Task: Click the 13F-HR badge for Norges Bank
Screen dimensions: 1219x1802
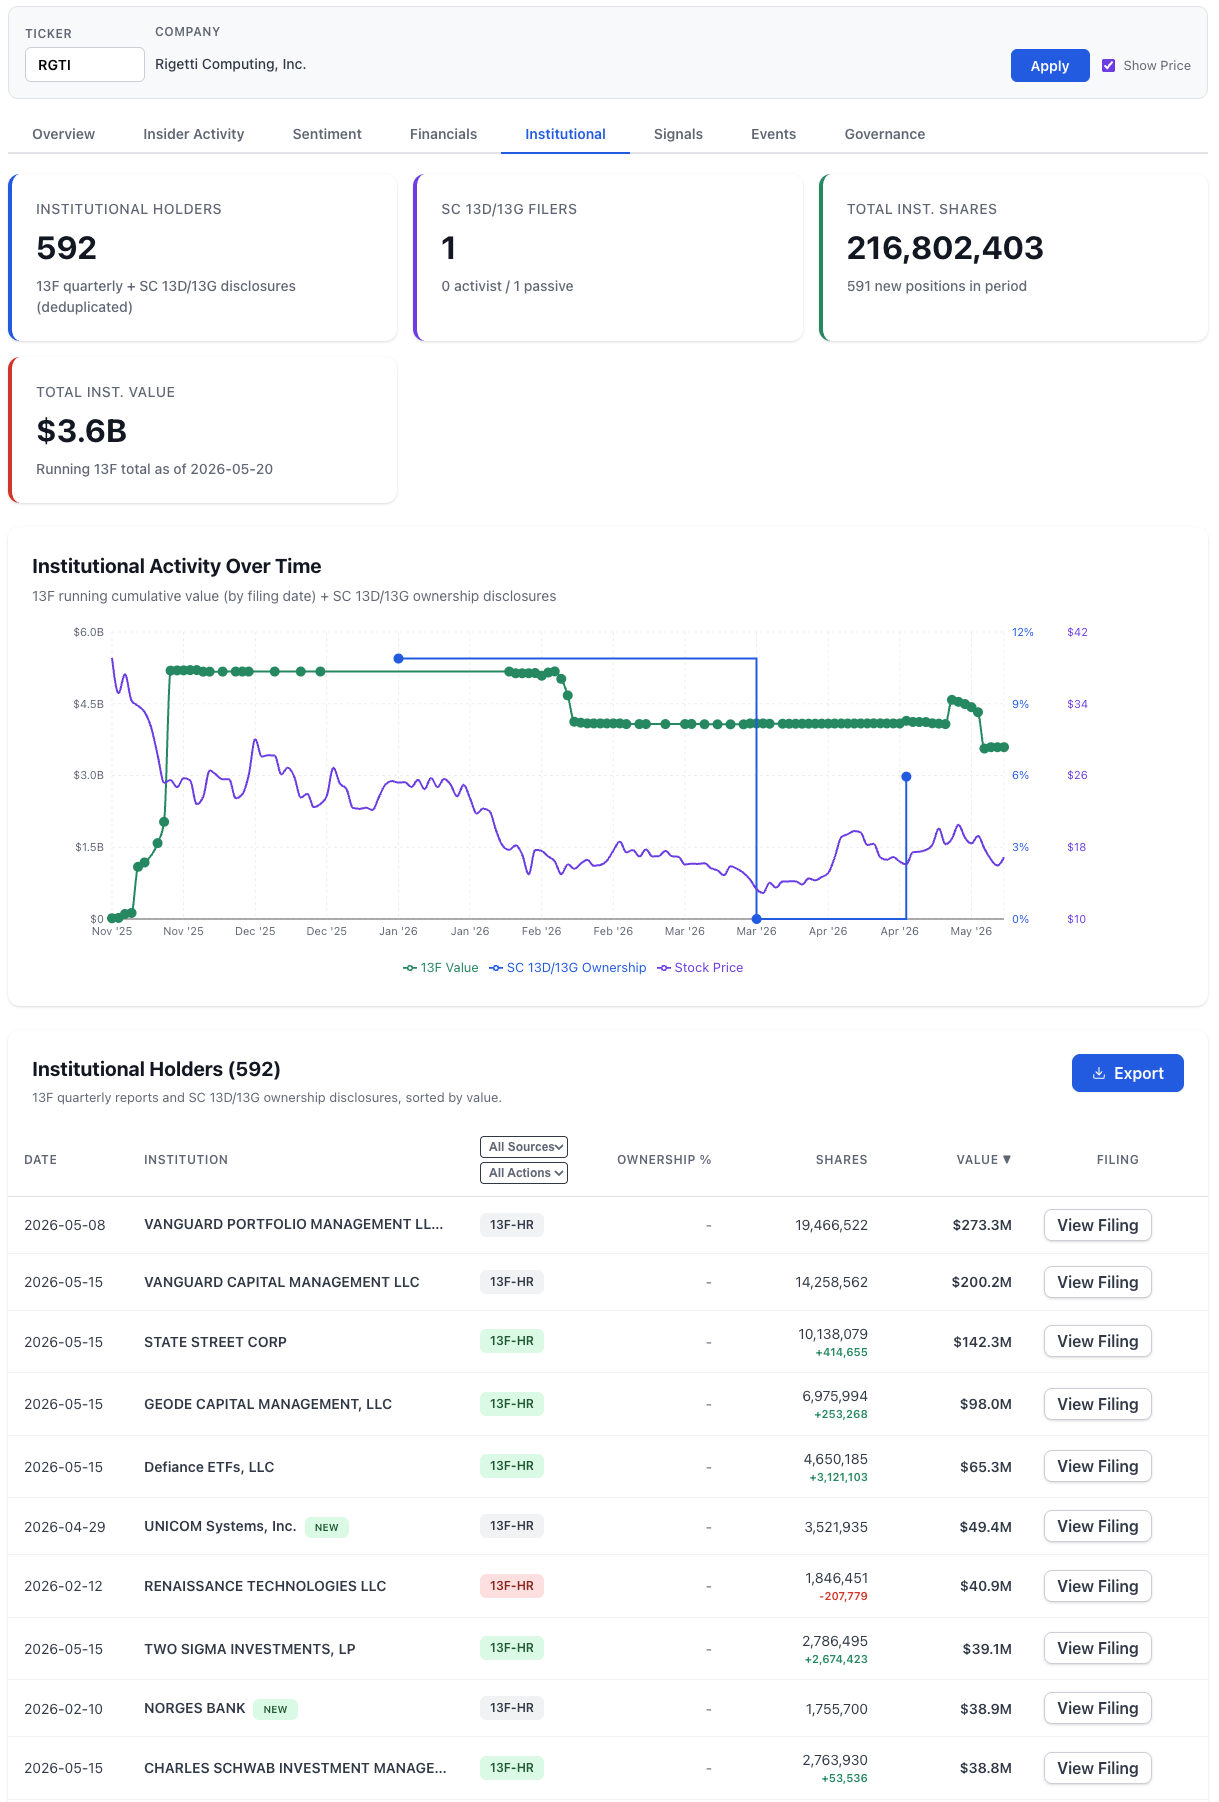Action: [x=512, y=1708]
